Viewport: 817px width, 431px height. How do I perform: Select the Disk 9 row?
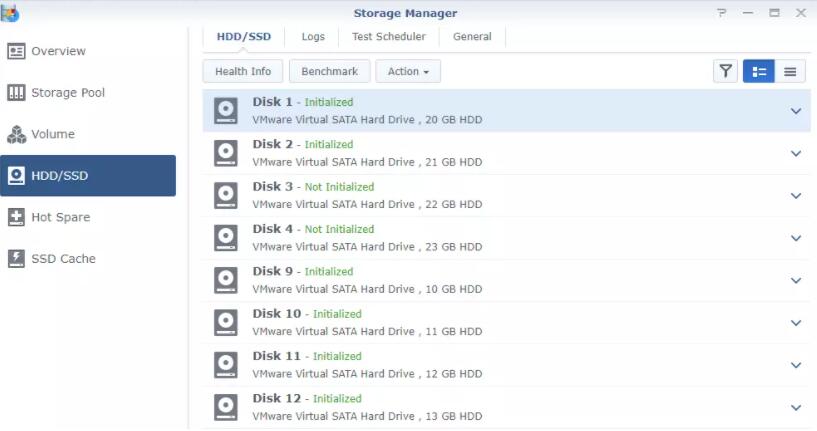tap(500, 280)
